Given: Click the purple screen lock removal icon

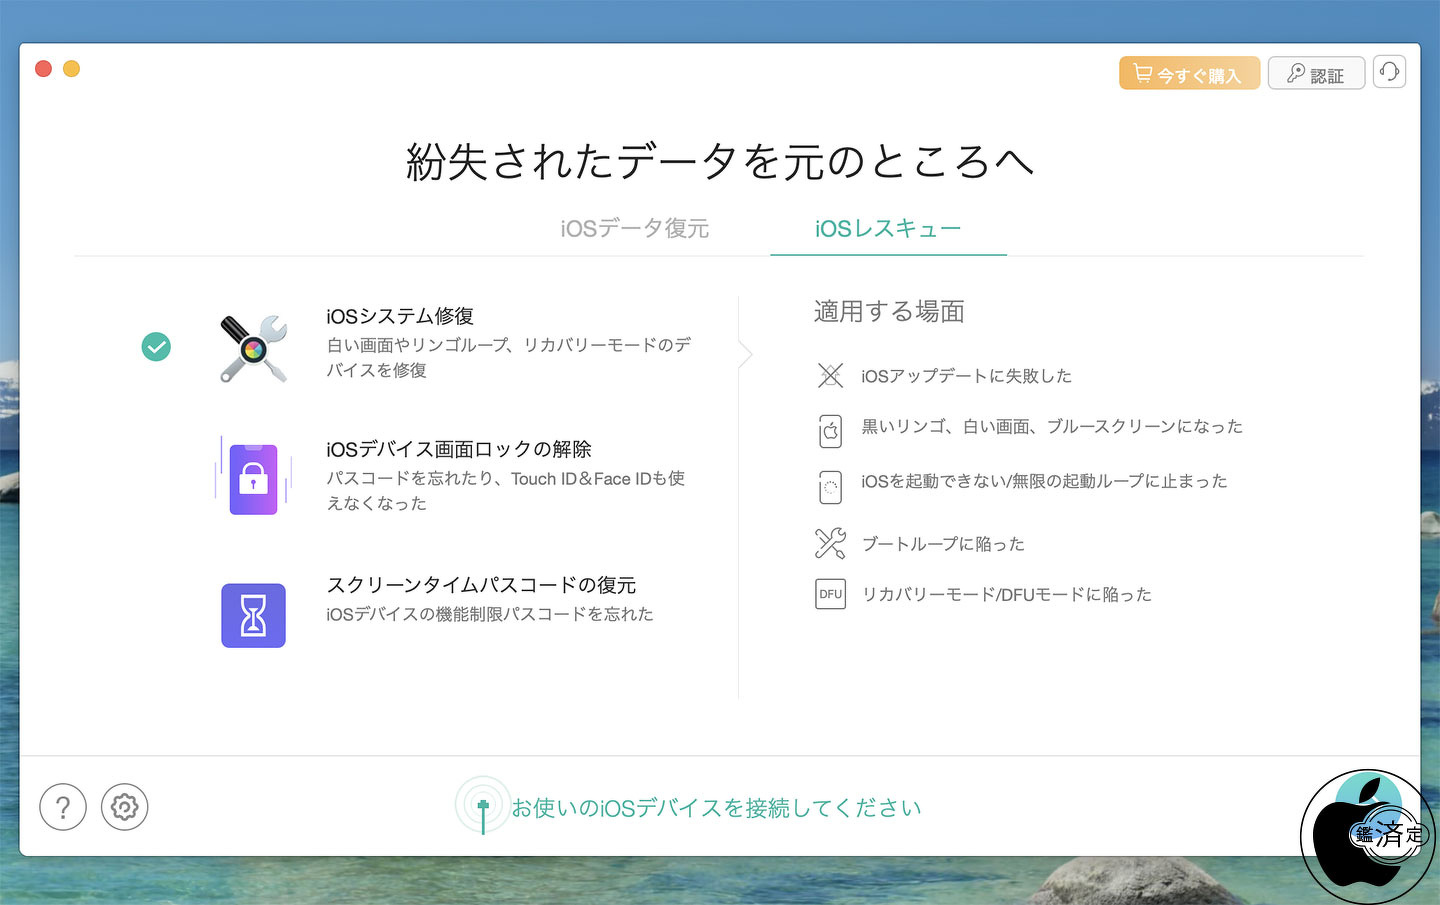Looking at the screenshot, I should click(x=253, y=479).
